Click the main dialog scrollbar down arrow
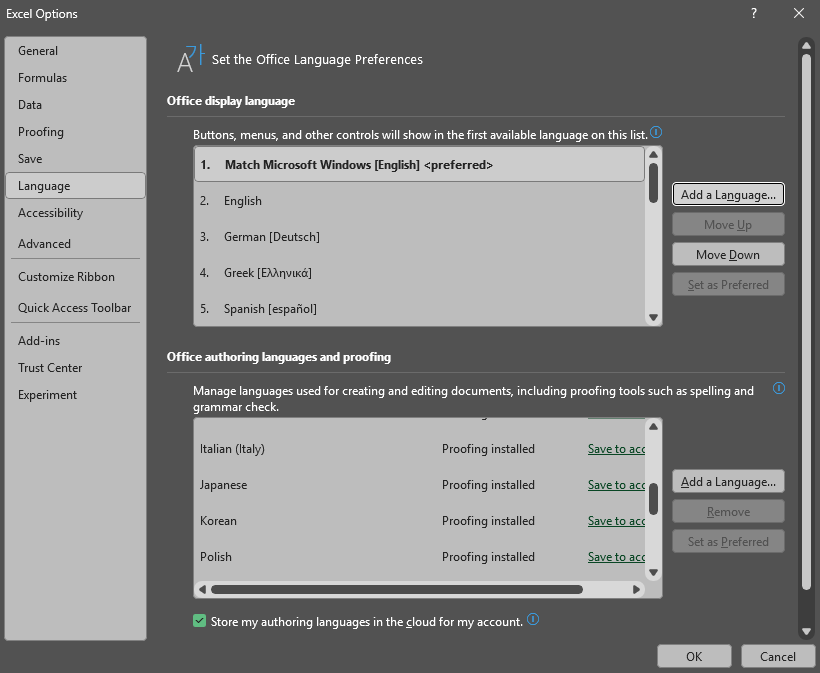Image resolution: width=820 pixels, height=673 pixels. click(806, 631)
